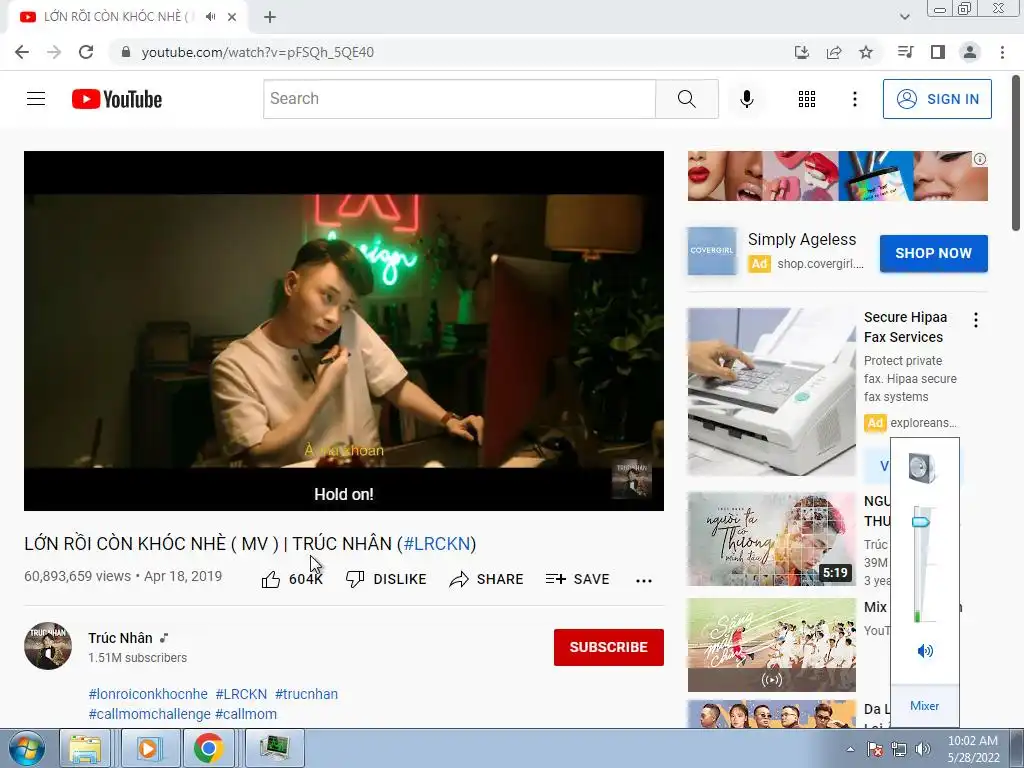1024x768 pixels.
Task: Open the #LRCKN hashtag in the title
Action: point(437,543)
